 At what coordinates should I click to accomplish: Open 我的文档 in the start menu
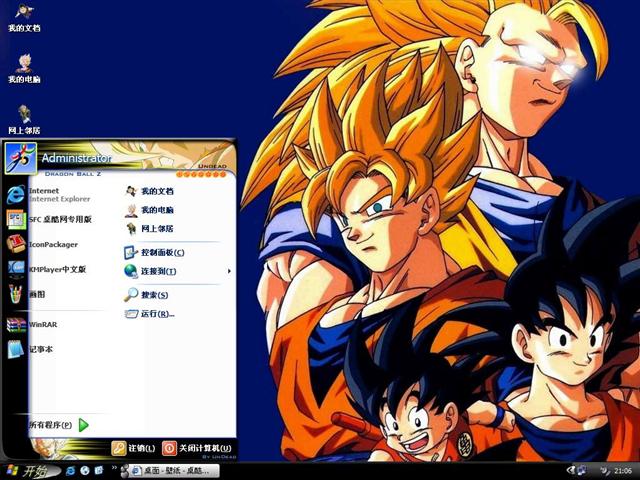pyautogui.click(x=149, y=191)
